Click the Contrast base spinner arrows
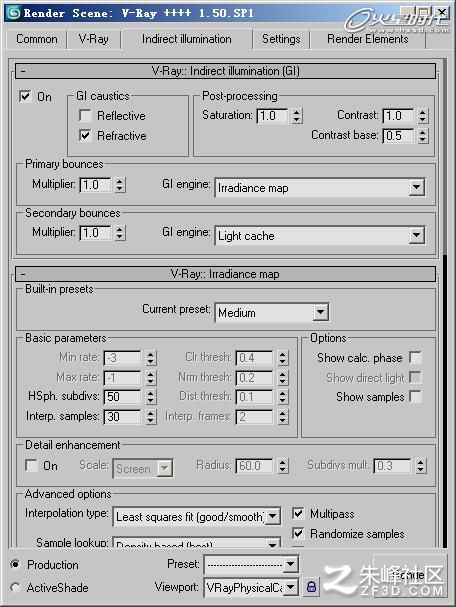Image resolution: width=456 pixels, height=607 pixels. pos(423,136)
